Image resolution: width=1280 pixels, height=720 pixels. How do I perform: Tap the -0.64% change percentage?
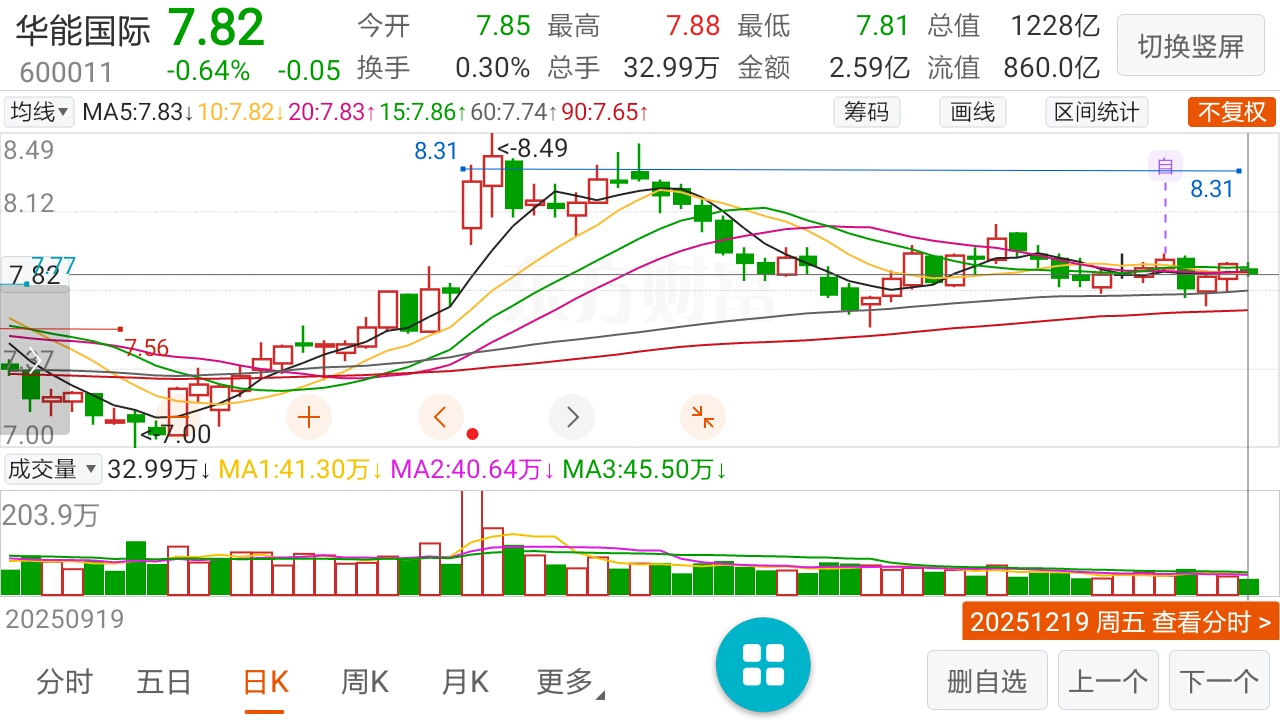208,71
